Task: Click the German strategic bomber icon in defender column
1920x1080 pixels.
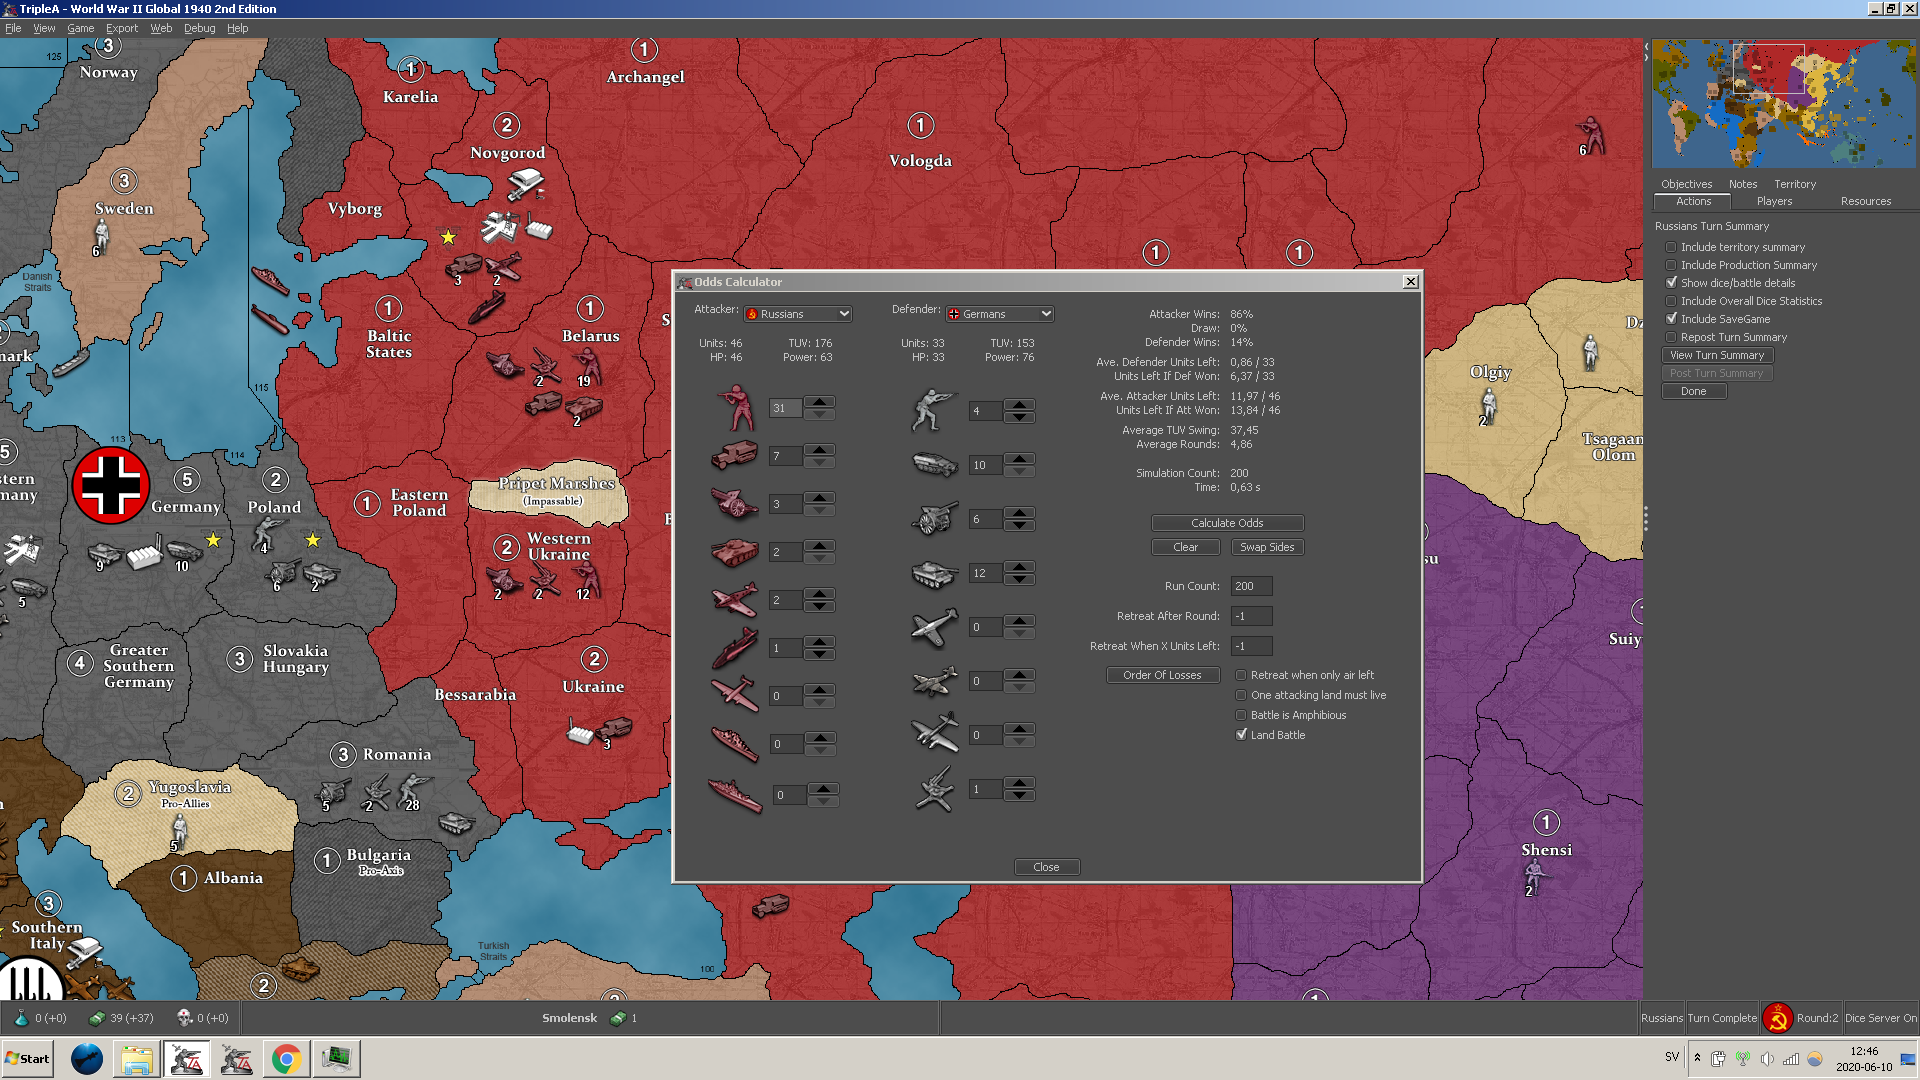Action: pos(934,733)
